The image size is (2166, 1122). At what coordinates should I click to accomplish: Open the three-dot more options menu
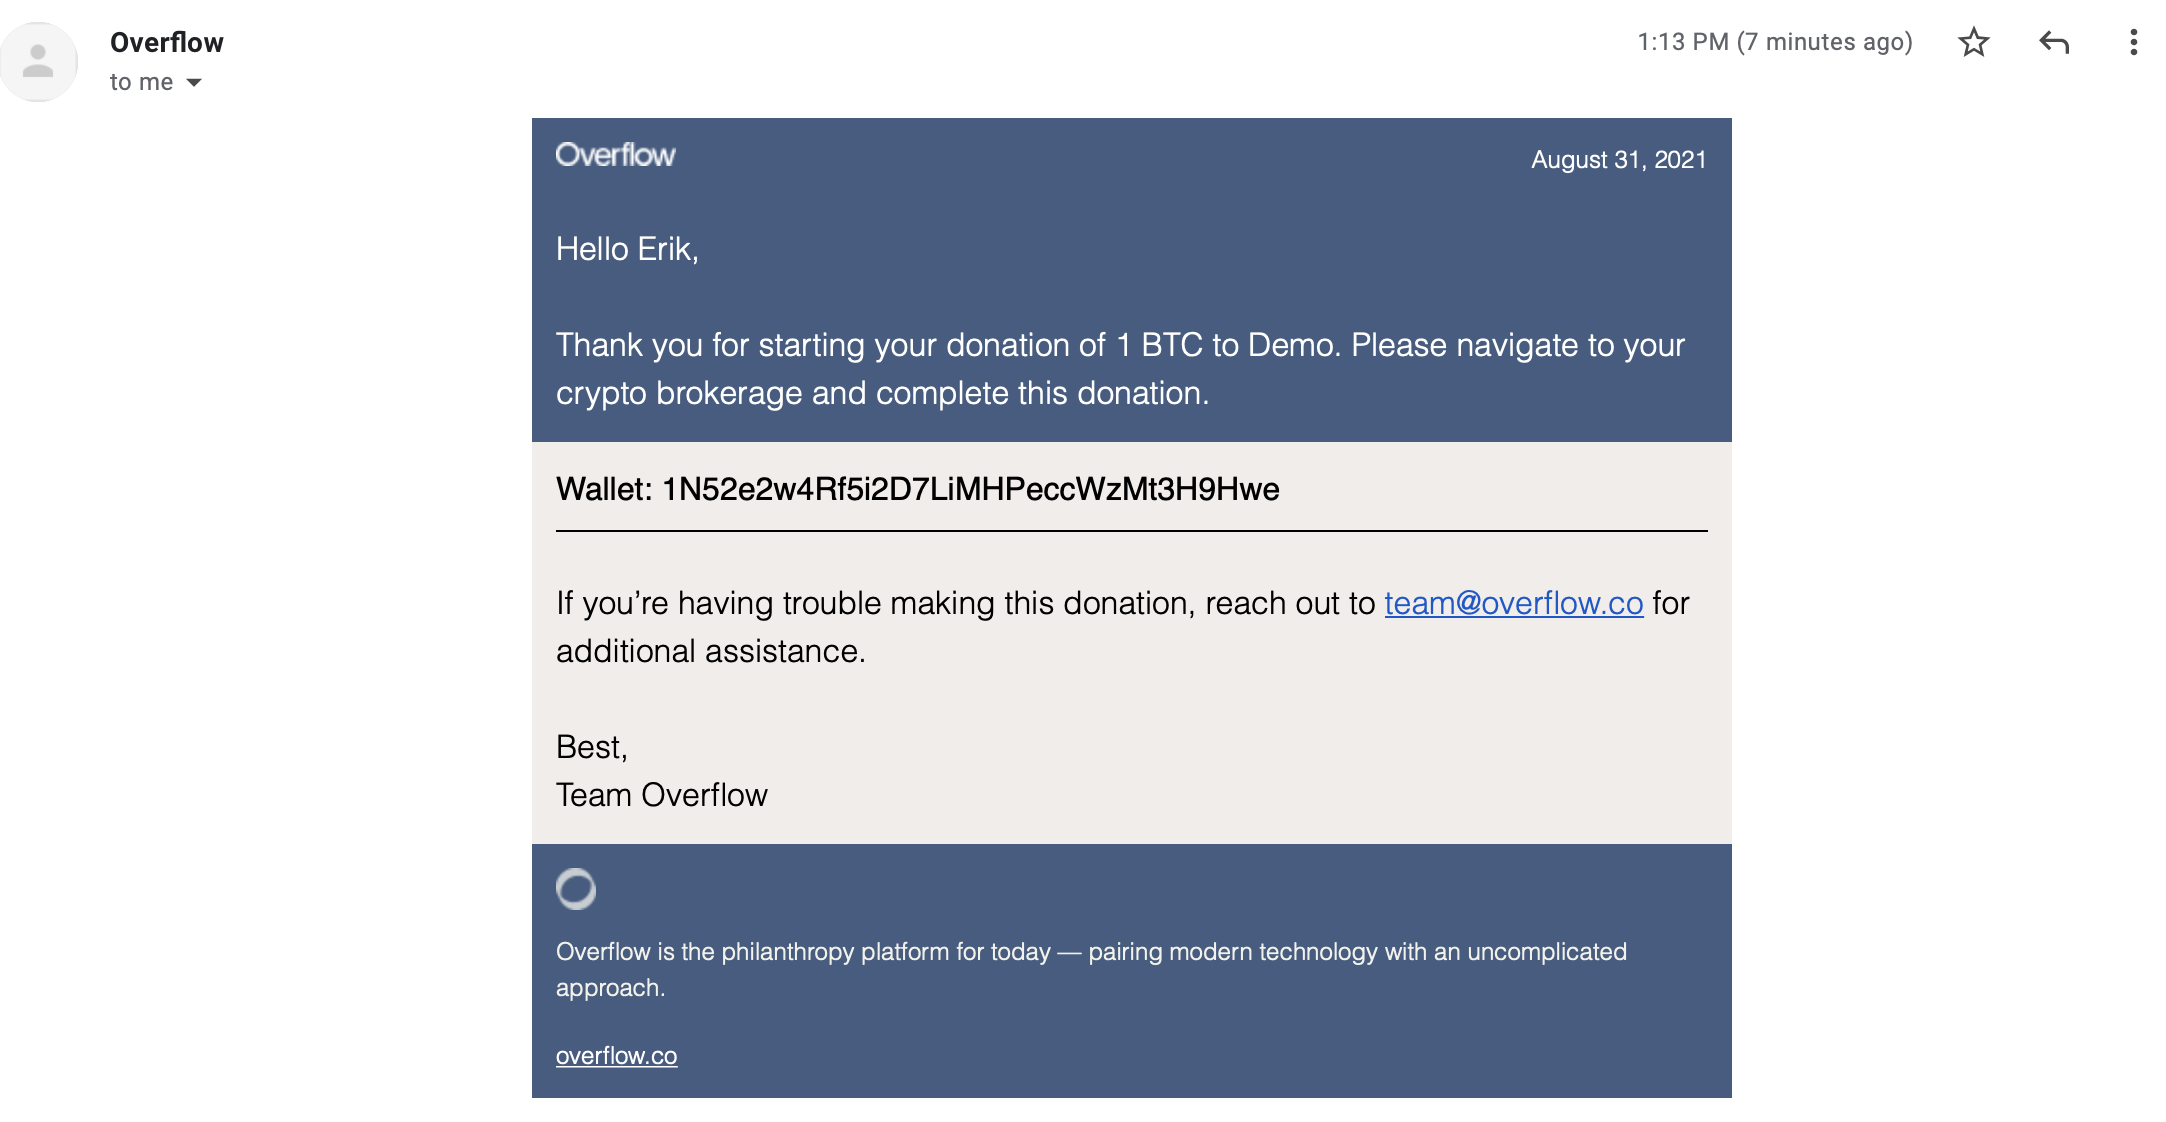(x=2133, y=42)
